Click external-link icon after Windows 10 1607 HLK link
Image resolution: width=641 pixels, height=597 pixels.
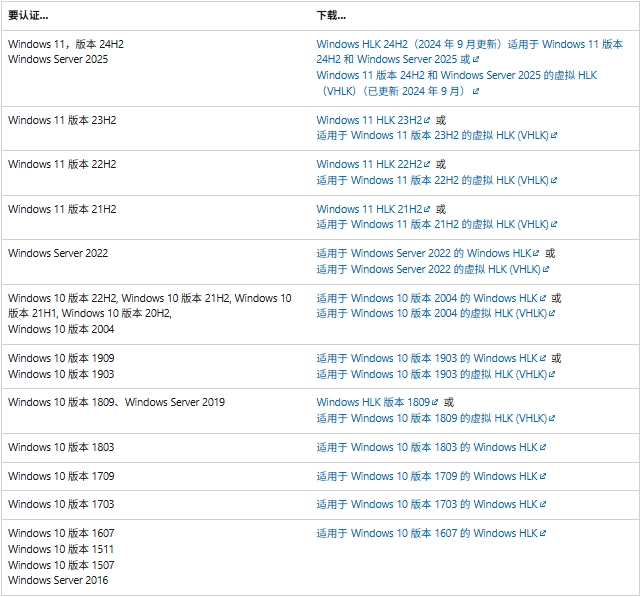(x=543, y=534)
